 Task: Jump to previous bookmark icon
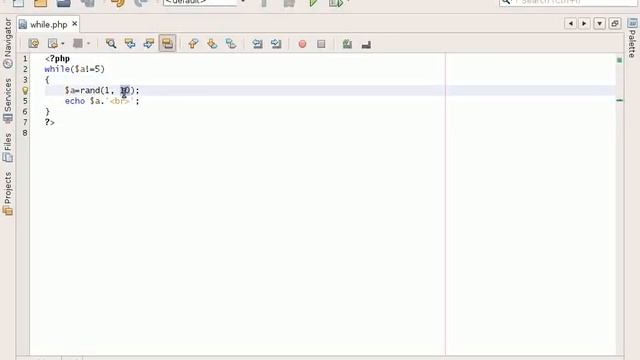(x=193, y=44)
